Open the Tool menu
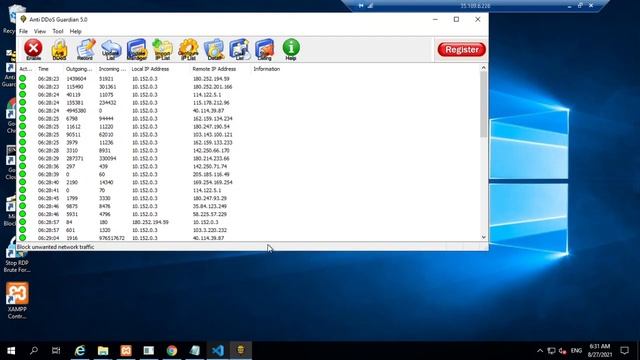The width and height of the screenshot is (640, 360). coord(58,31)
